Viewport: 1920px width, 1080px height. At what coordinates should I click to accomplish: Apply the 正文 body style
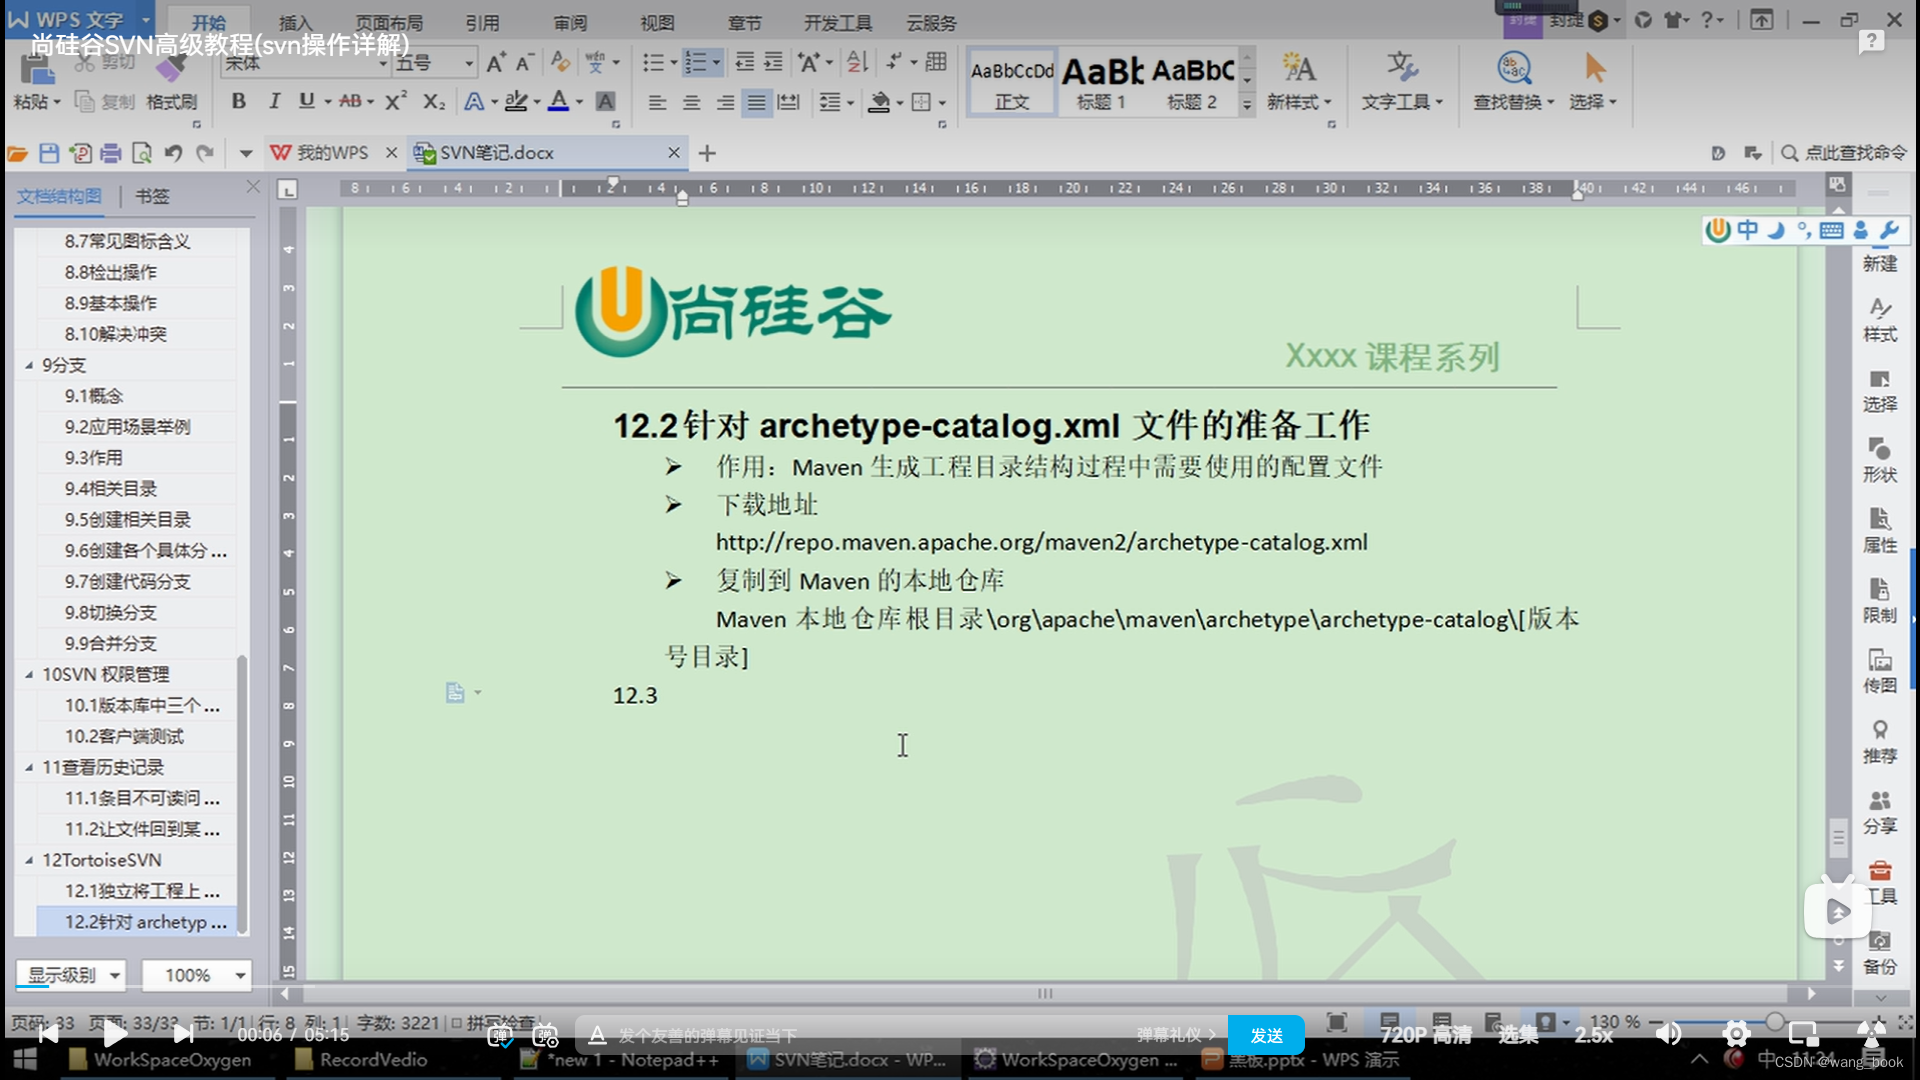[x=1012, y=82]
